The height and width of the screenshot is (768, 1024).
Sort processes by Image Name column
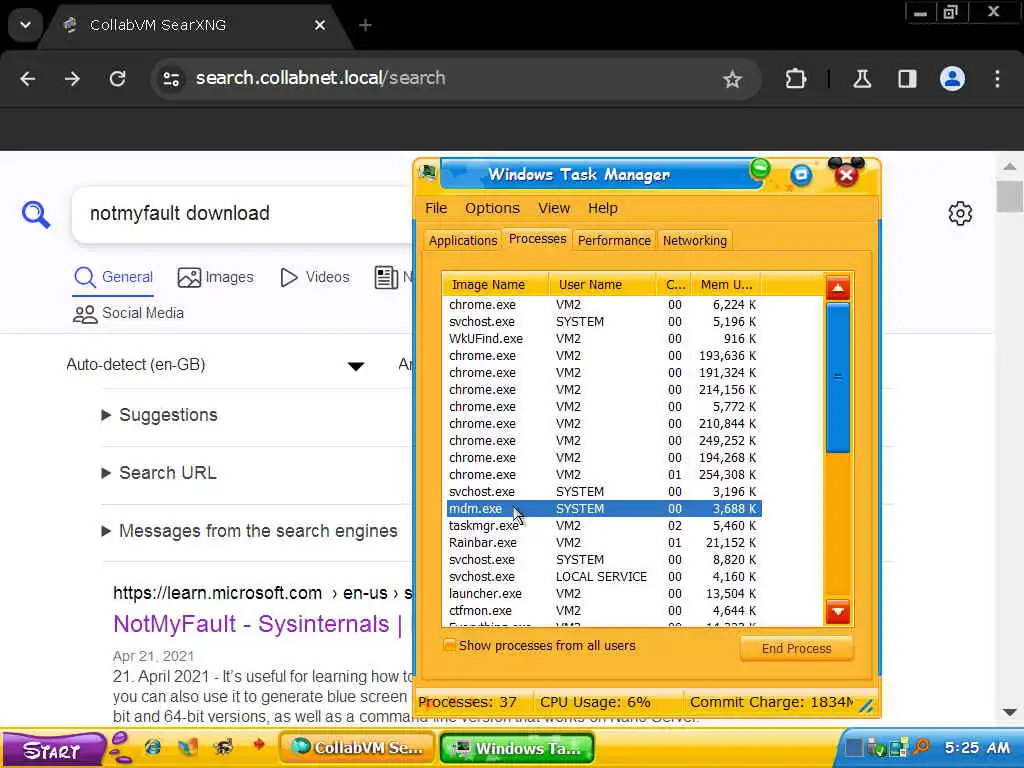[496, 285]
